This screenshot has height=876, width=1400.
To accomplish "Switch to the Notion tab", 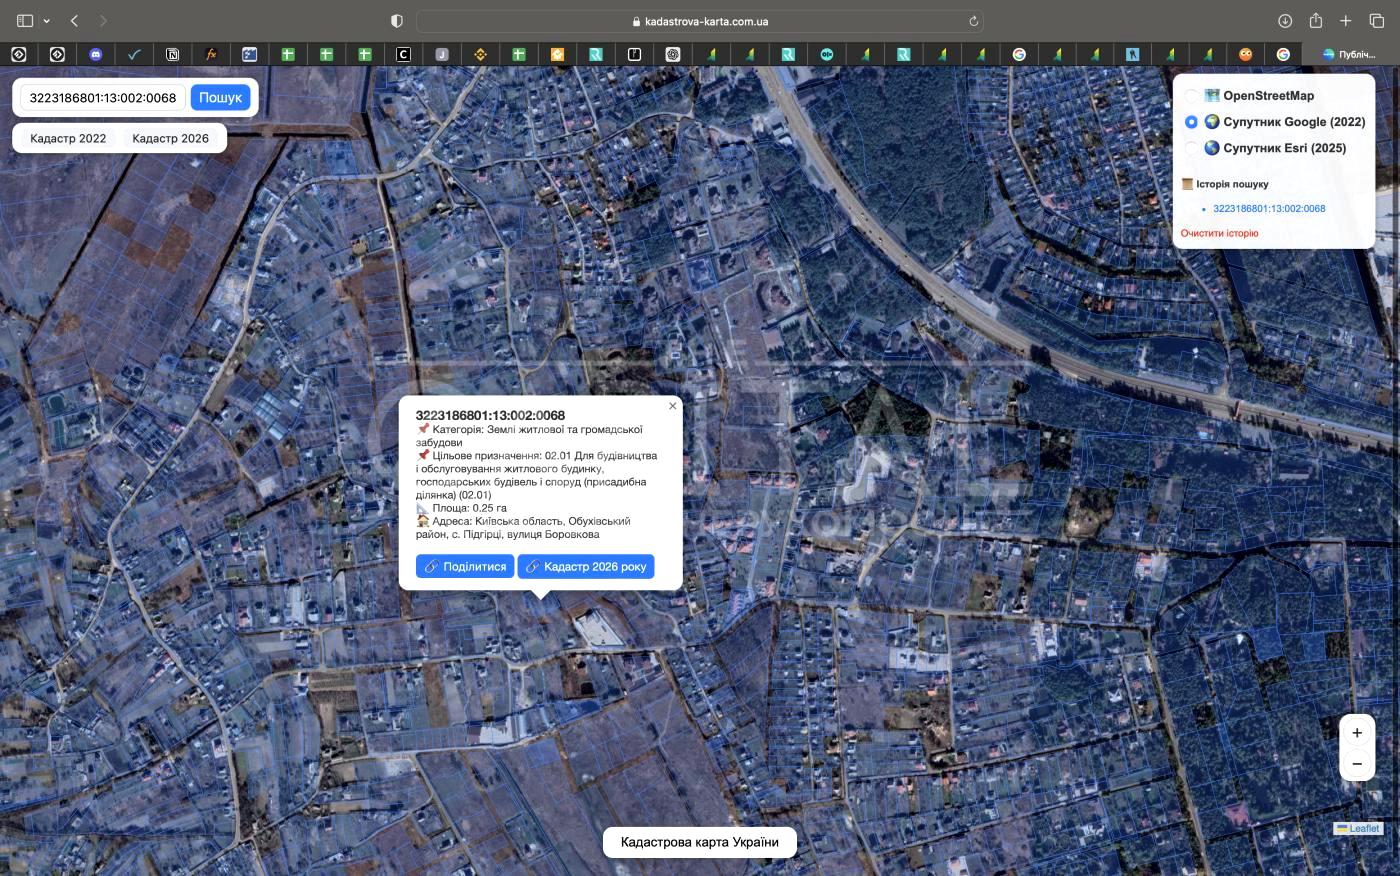I will [172, 54].
